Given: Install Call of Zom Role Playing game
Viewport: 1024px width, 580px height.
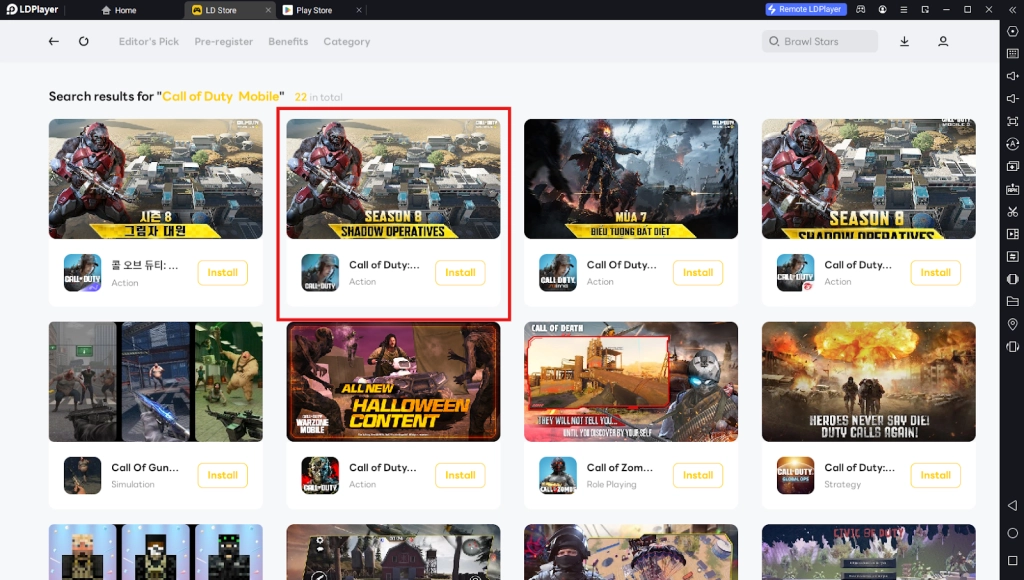Looking at the screenshot, I should click(x=698, y=475).
